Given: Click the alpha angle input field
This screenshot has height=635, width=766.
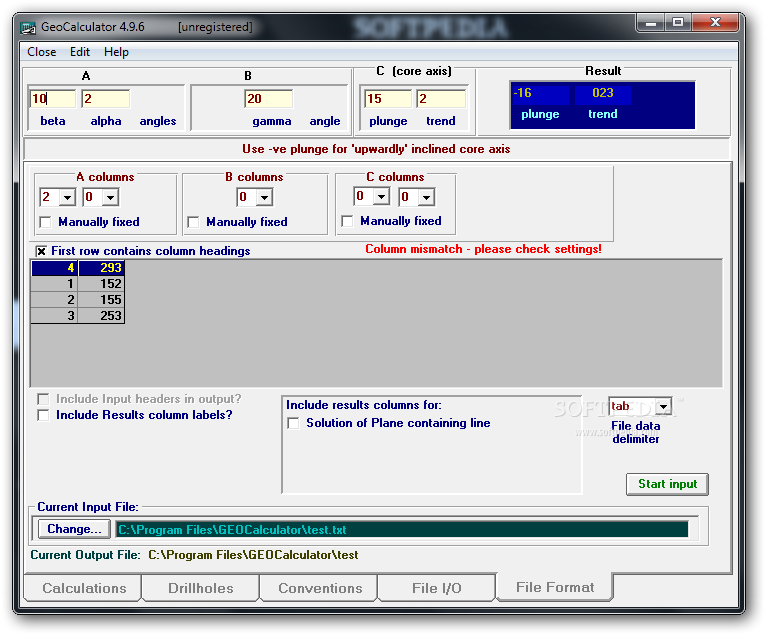Looking at the screenshot, I should 106,99.
